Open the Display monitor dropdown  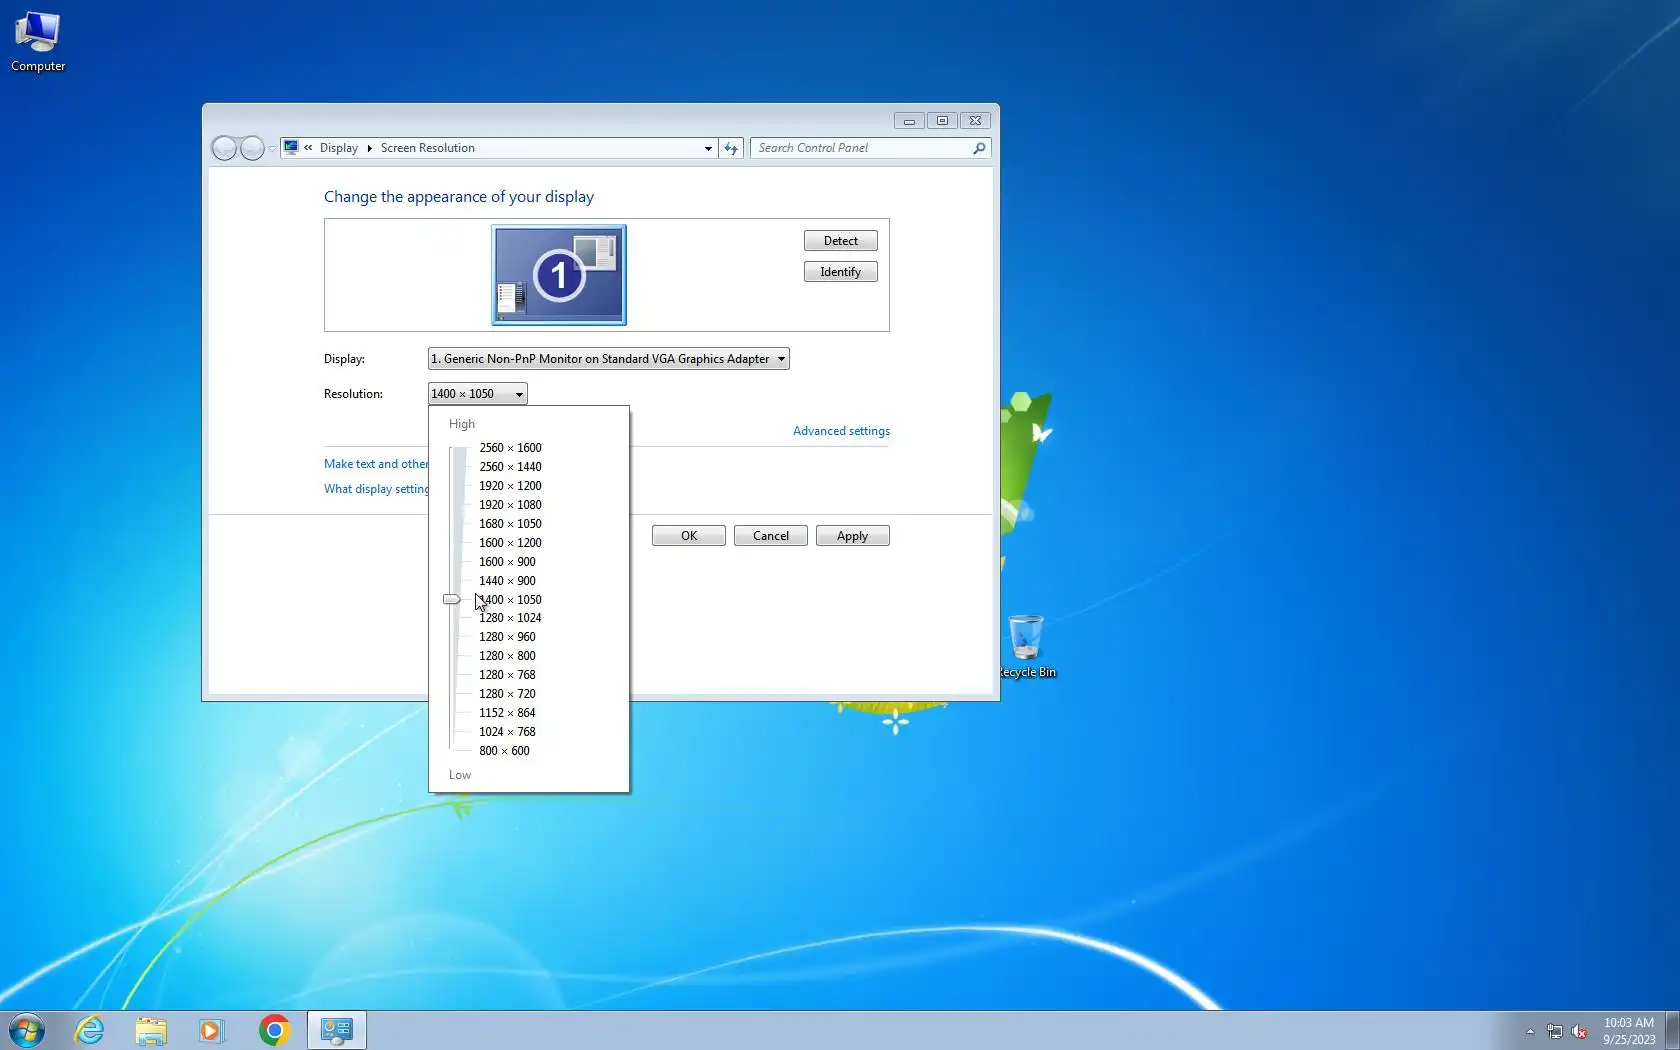609,359
